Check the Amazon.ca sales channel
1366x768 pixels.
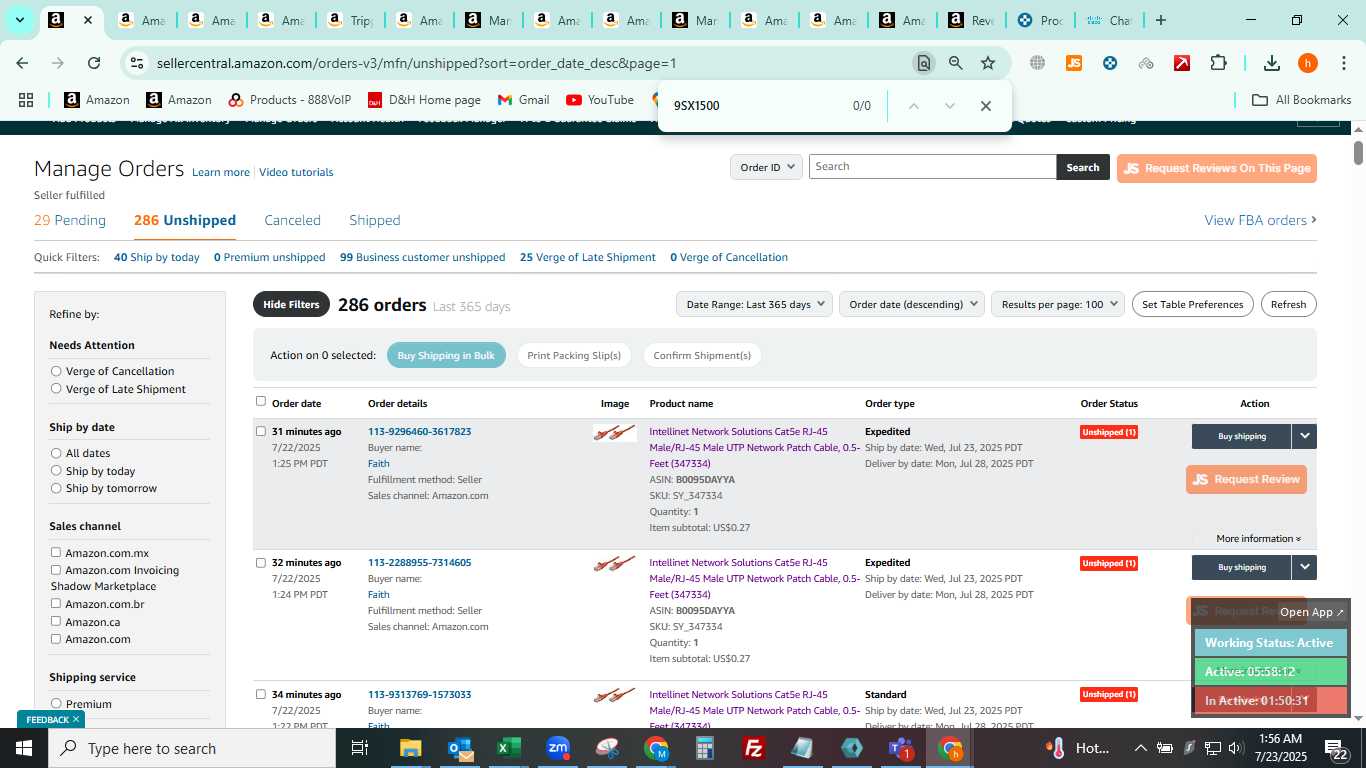pos(56,622)
